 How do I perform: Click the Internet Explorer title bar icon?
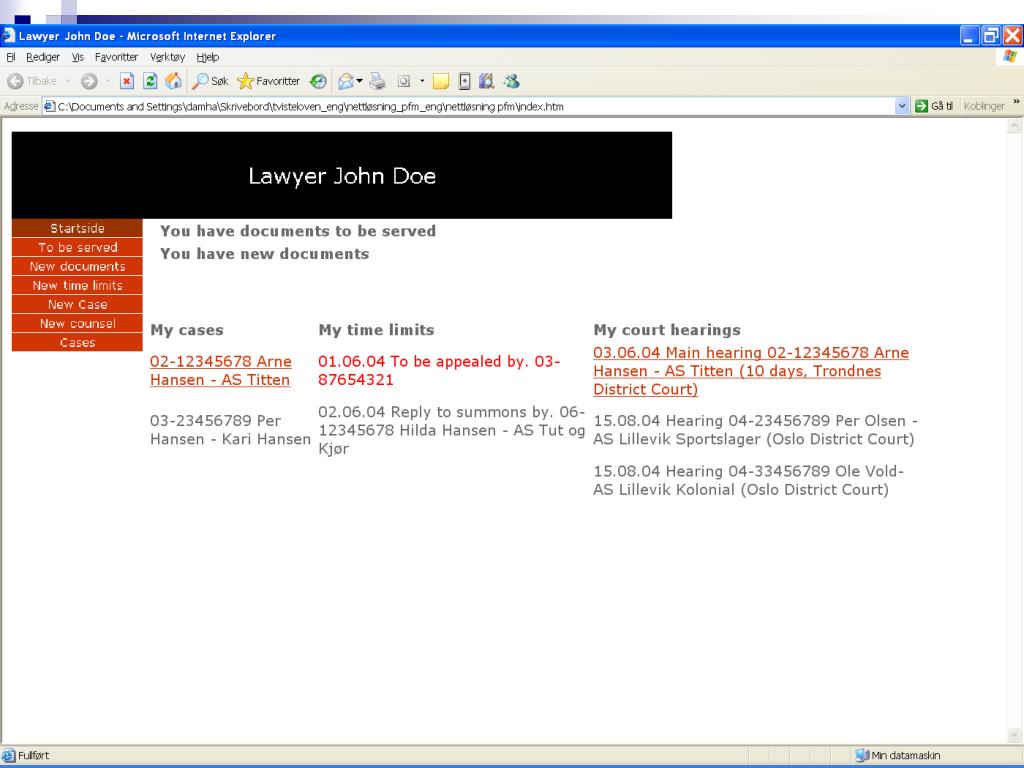tap(8, 35)
